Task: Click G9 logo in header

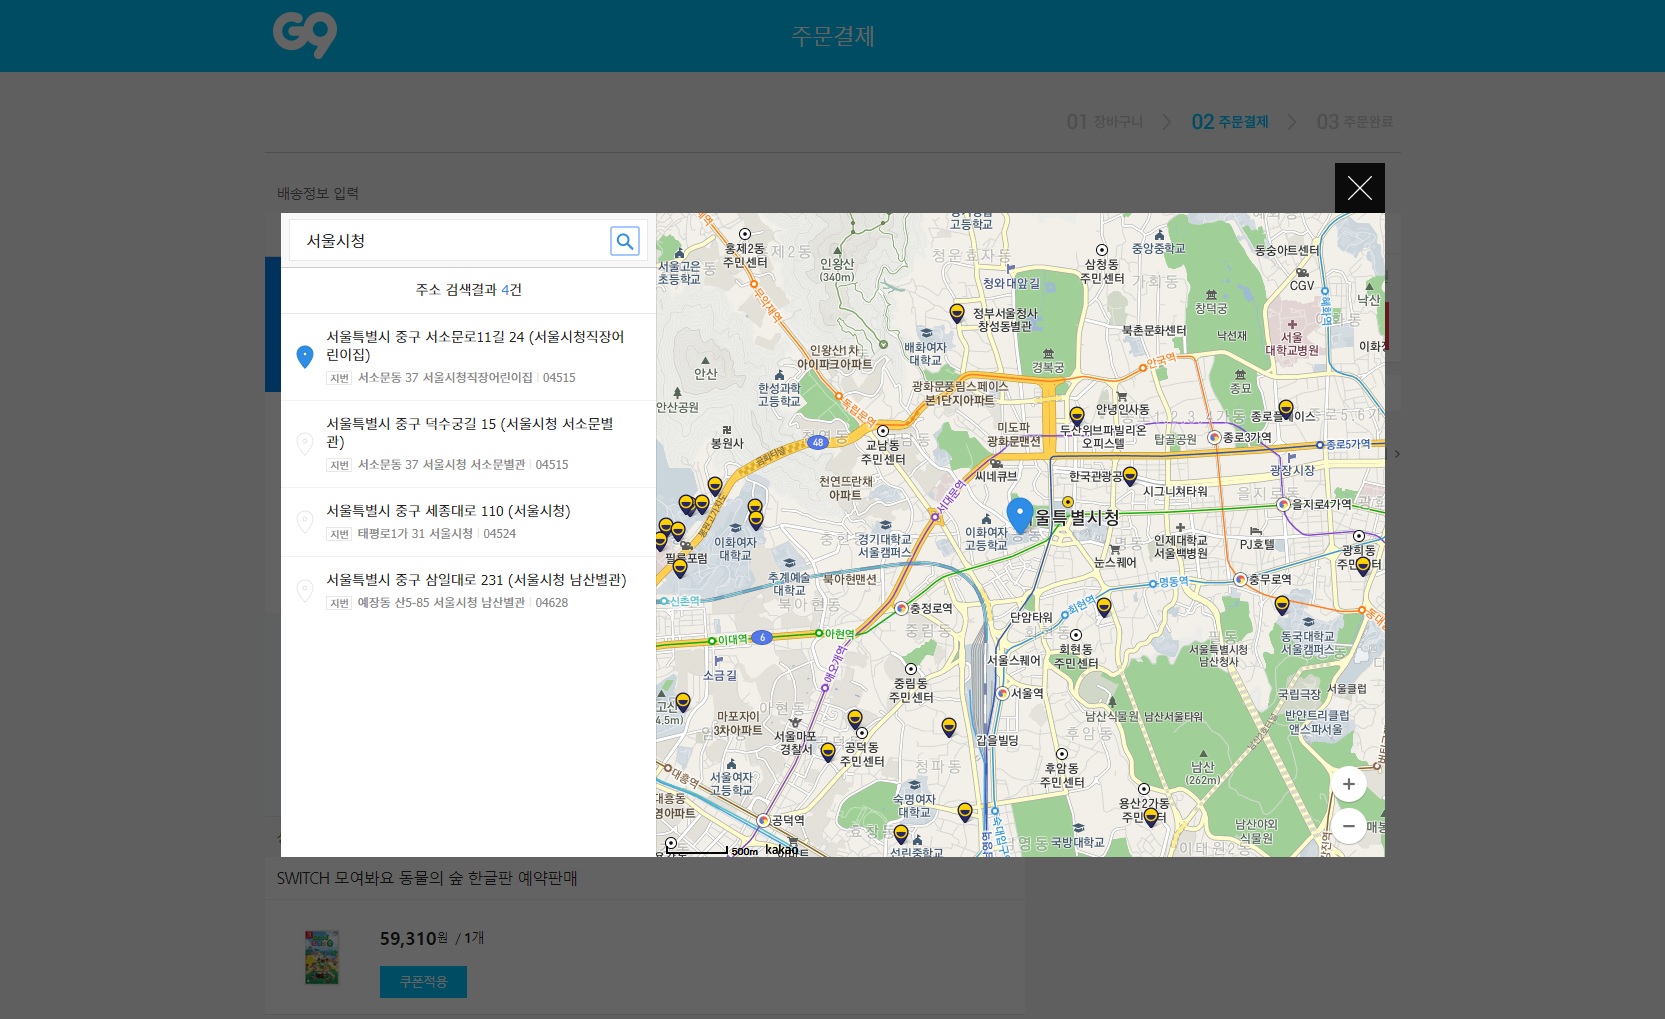Action: click(305, 35)
